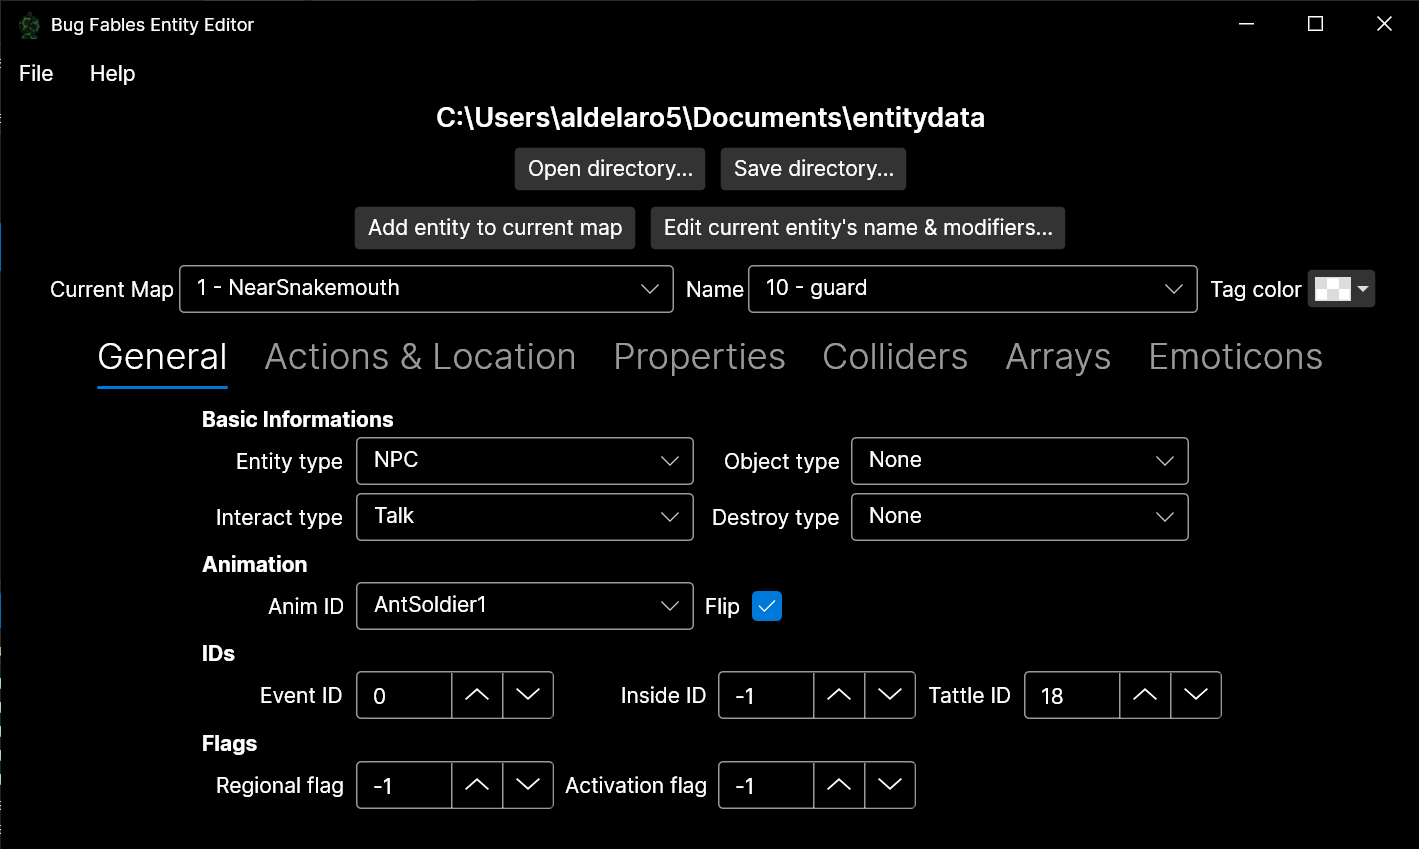The width and height of the screenshot is (1419, 849).
Task: Switch to the Properties tab
Action: 699,357
